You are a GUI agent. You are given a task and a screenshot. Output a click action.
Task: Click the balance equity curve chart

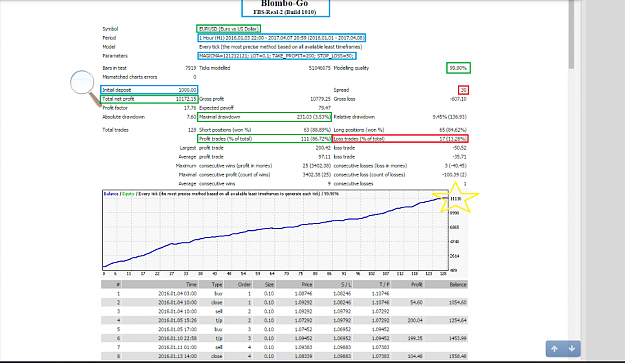pos(275,230)
